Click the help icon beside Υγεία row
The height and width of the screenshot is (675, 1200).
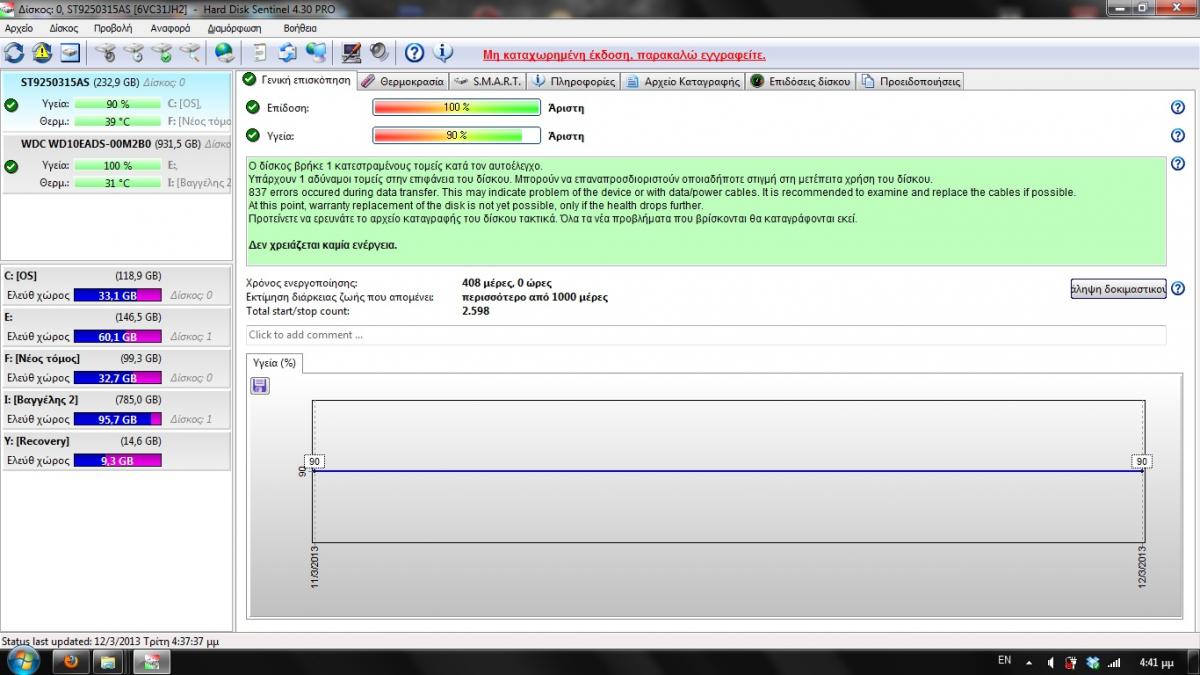pos(1177,135)
